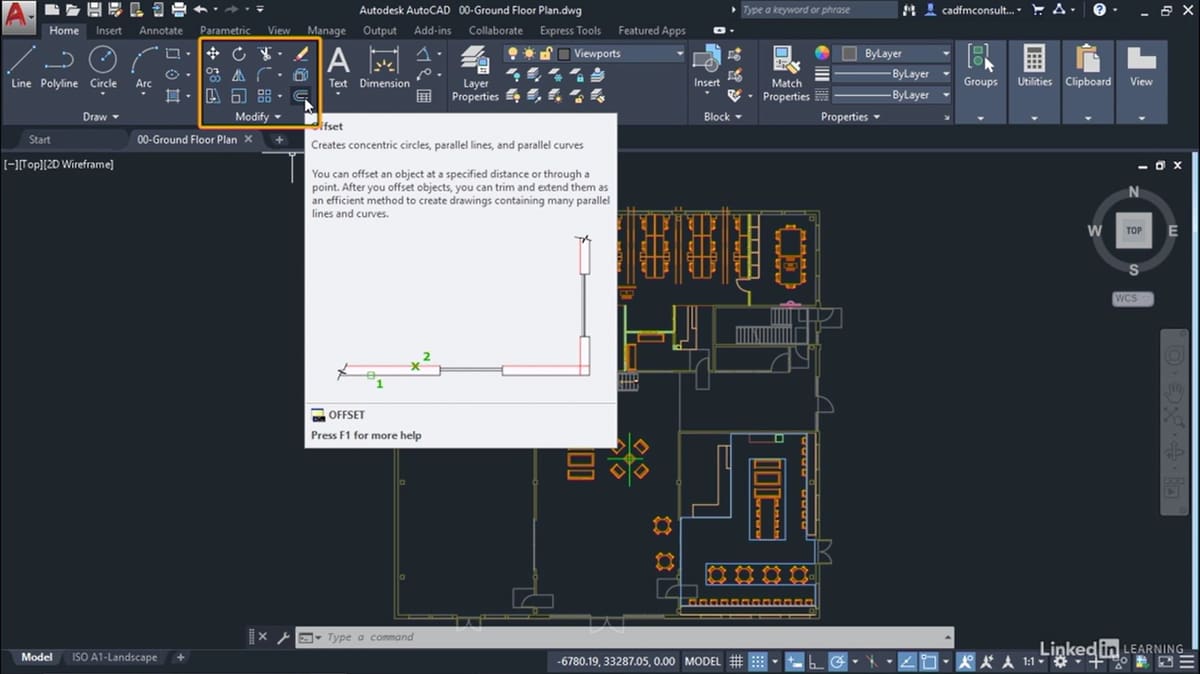Expand the Modify panel dropdown
The image size is (1200, 674).
(x=258, y=117)
